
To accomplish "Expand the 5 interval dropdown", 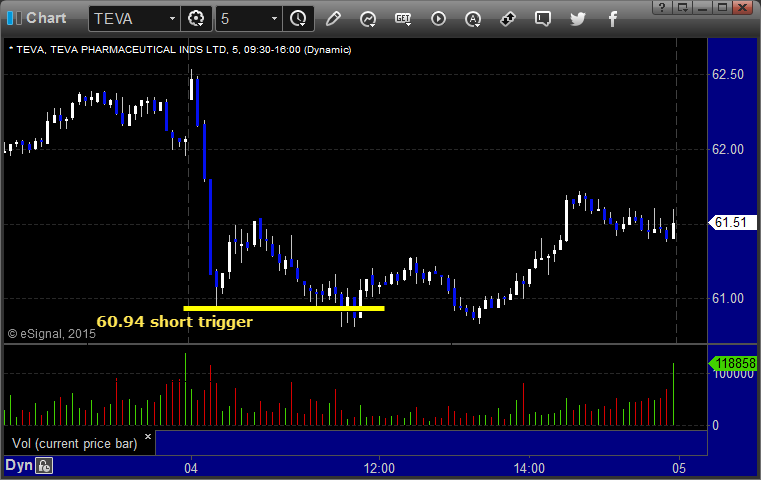I will 274,19.
